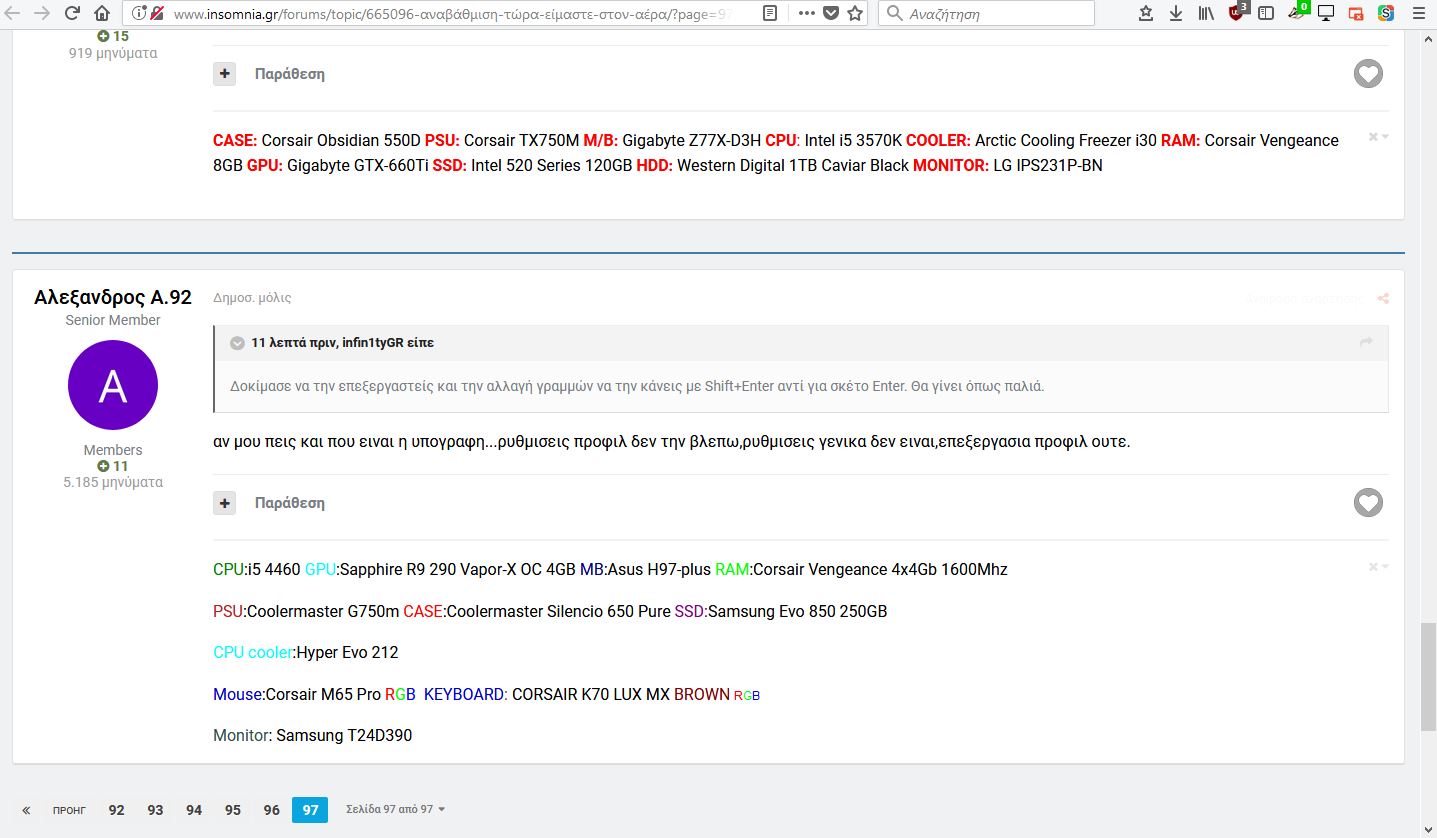This screenshot has height=838, width=1437.
Task: Click the Αναζήτηση search field
Action: click(986, 13)
